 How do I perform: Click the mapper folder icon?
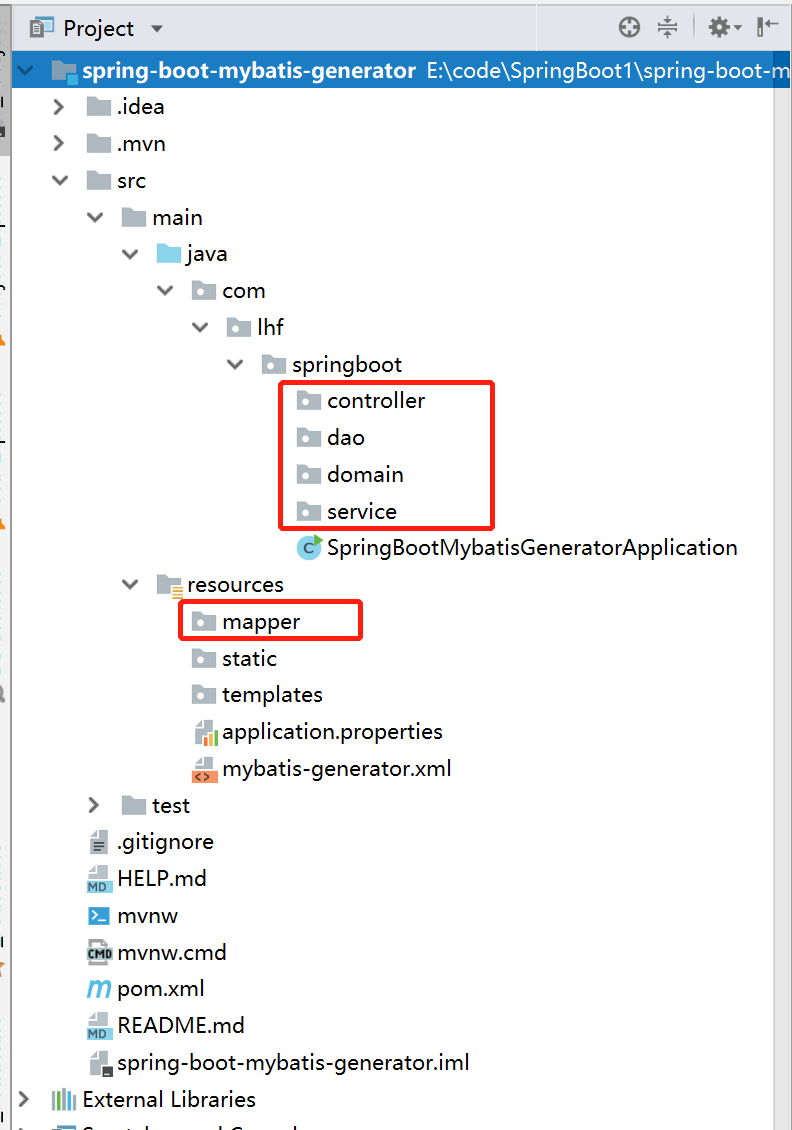point(204,621)
